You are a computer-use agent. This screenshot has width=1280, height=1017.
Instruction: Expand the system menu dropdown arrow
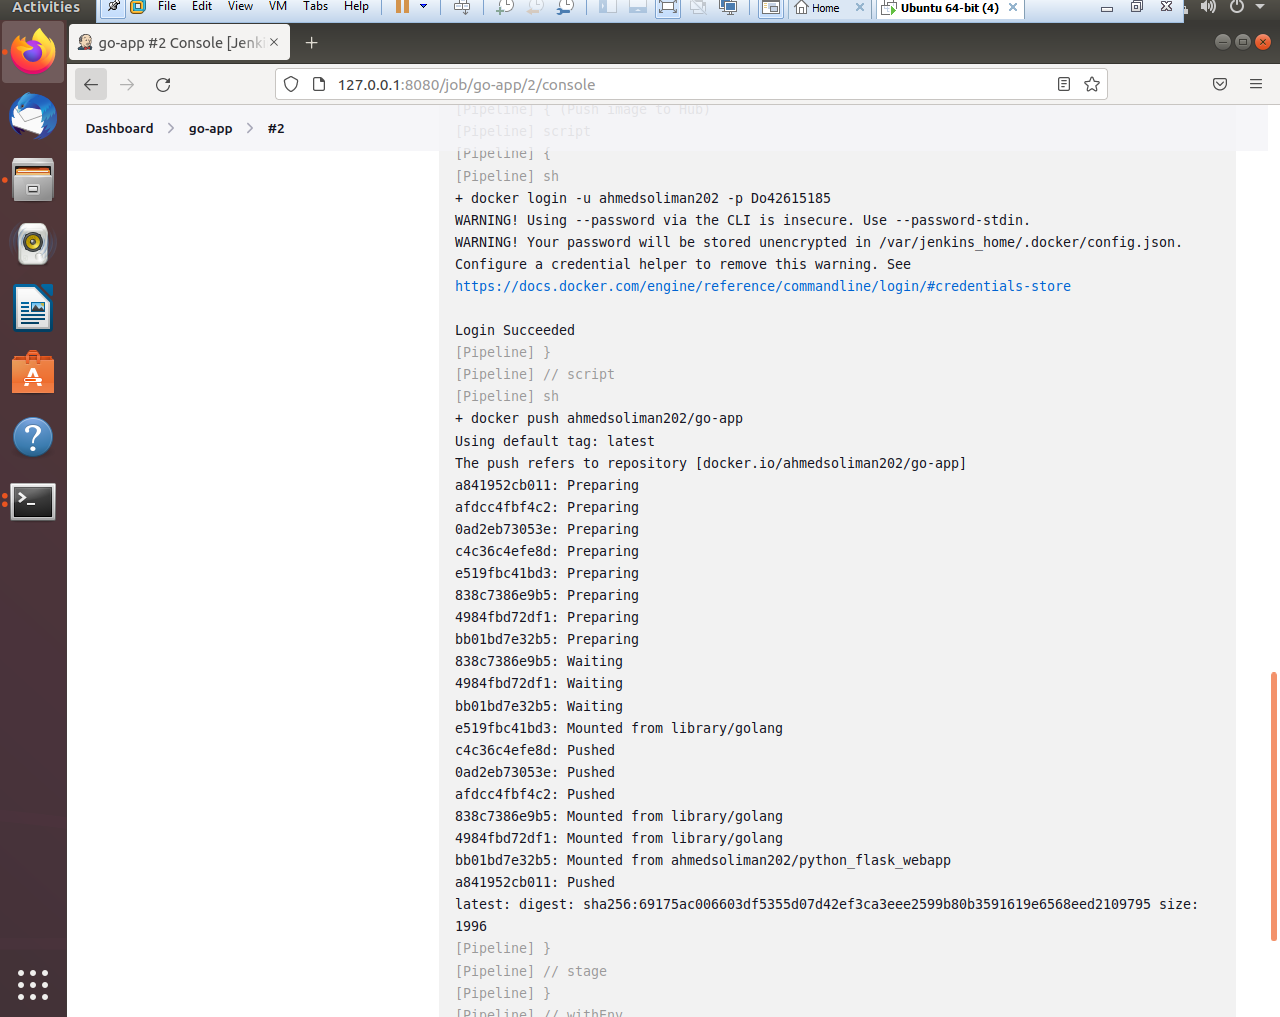click(1260, 7)
